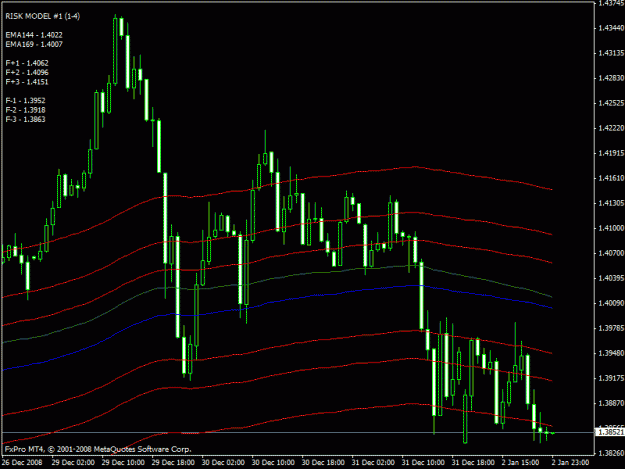This screenshot has width=625, height=469.
Task: Click the 1.41000 price axis label
Action: click(x=611, y=228)
